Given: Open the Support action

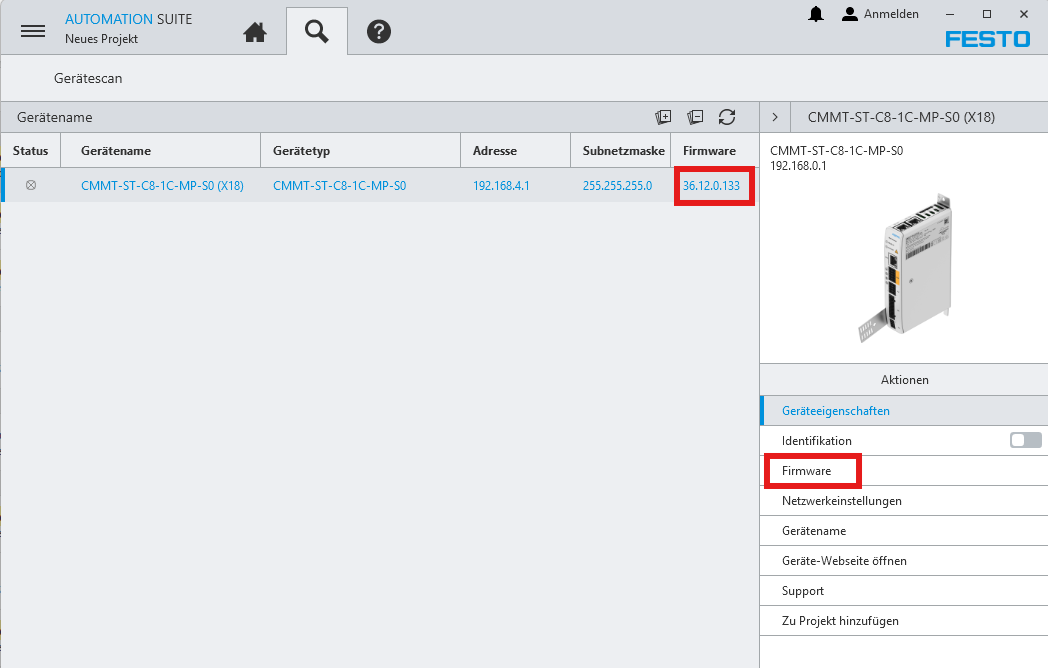Looking at the screenshot, I should coord(904,591).
